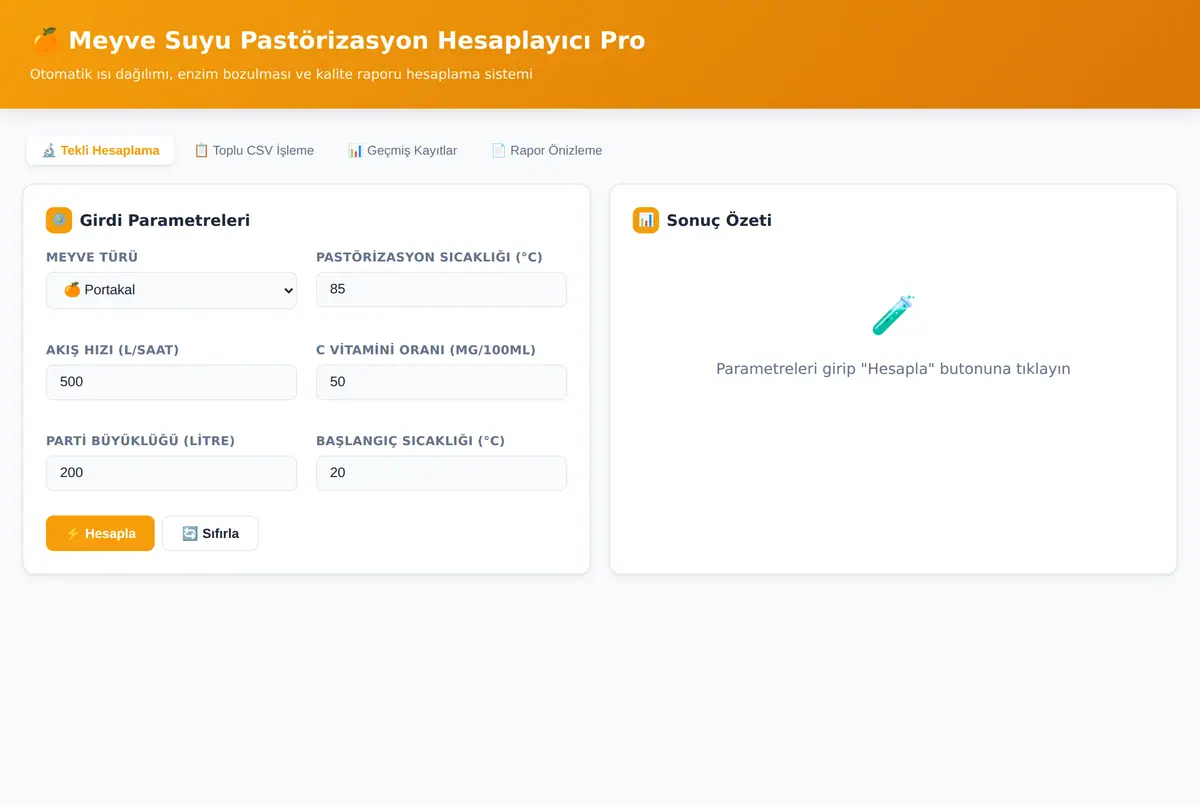Click the Sıfırla reset button
The image size is (1200, 806).
[210, 533]
